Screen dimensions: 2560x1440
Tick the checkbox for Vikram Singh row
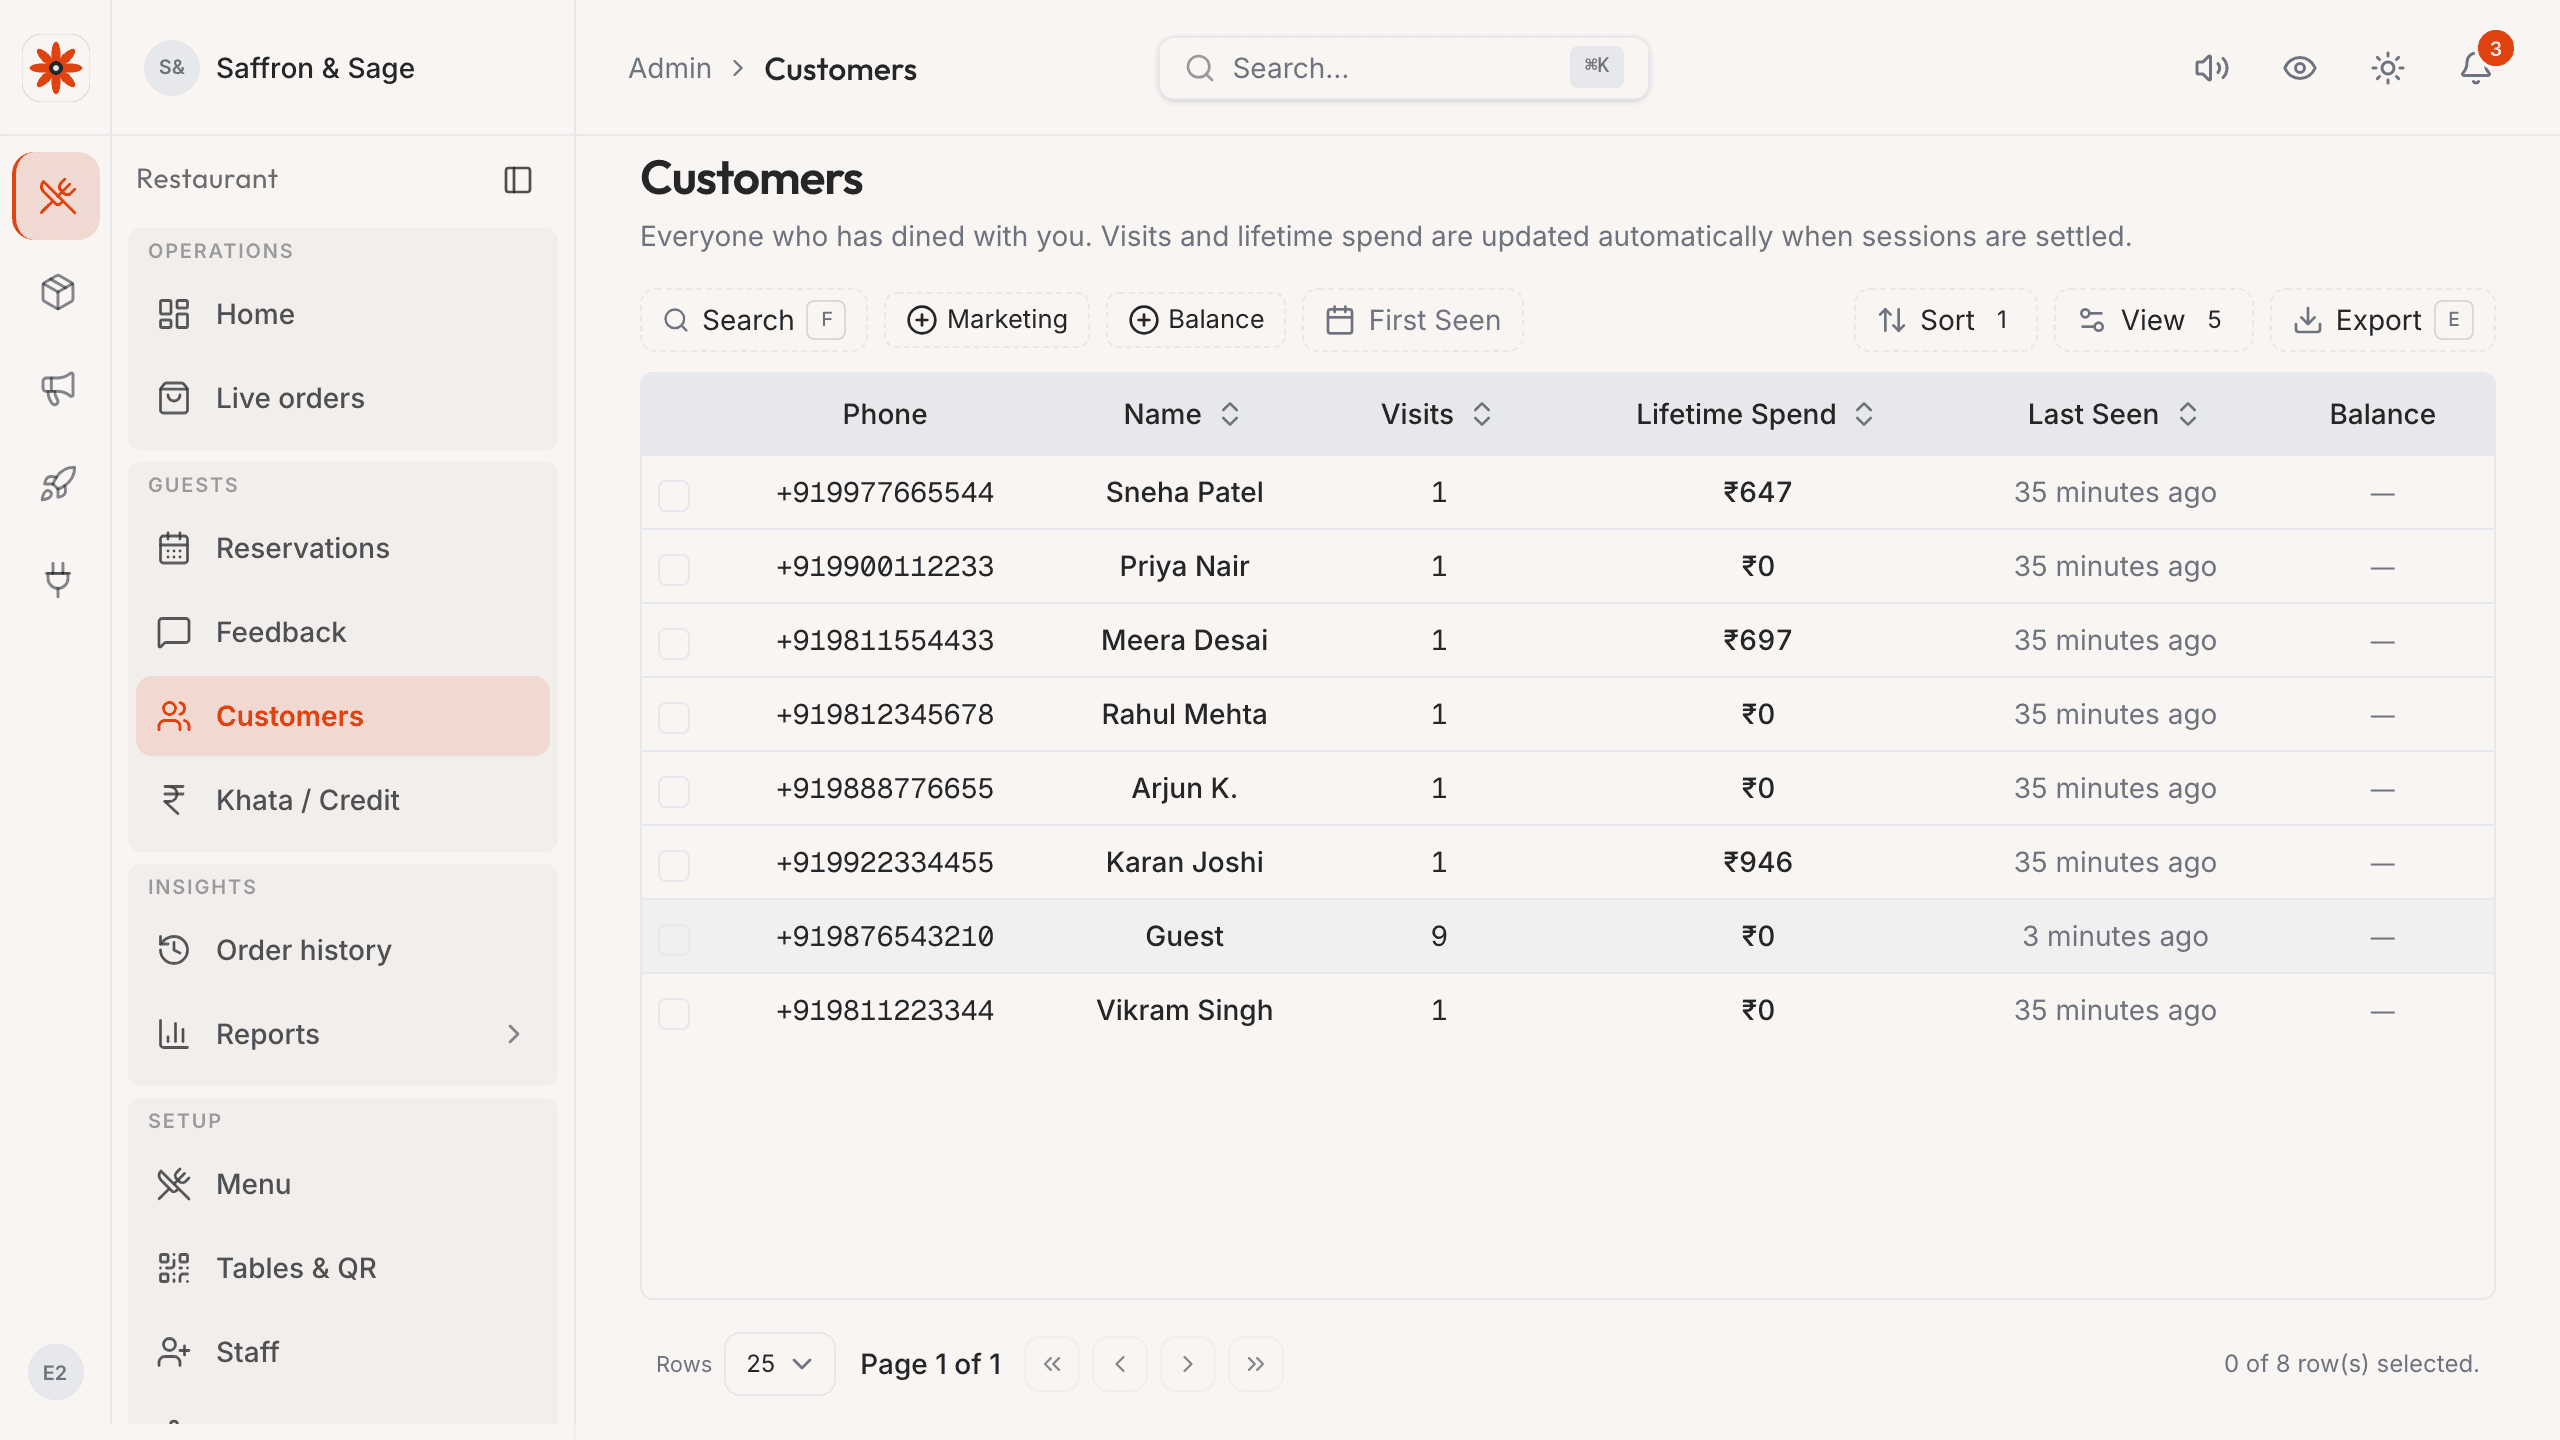(x=674, y=1013)
